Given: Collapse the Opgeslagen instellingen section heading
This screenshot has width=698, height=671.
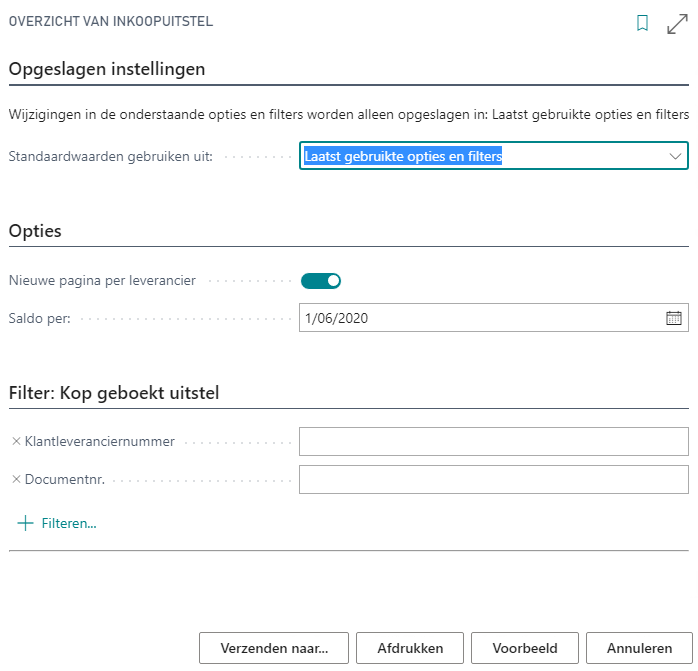Looking at the screenshot, I should click(107, 69).
